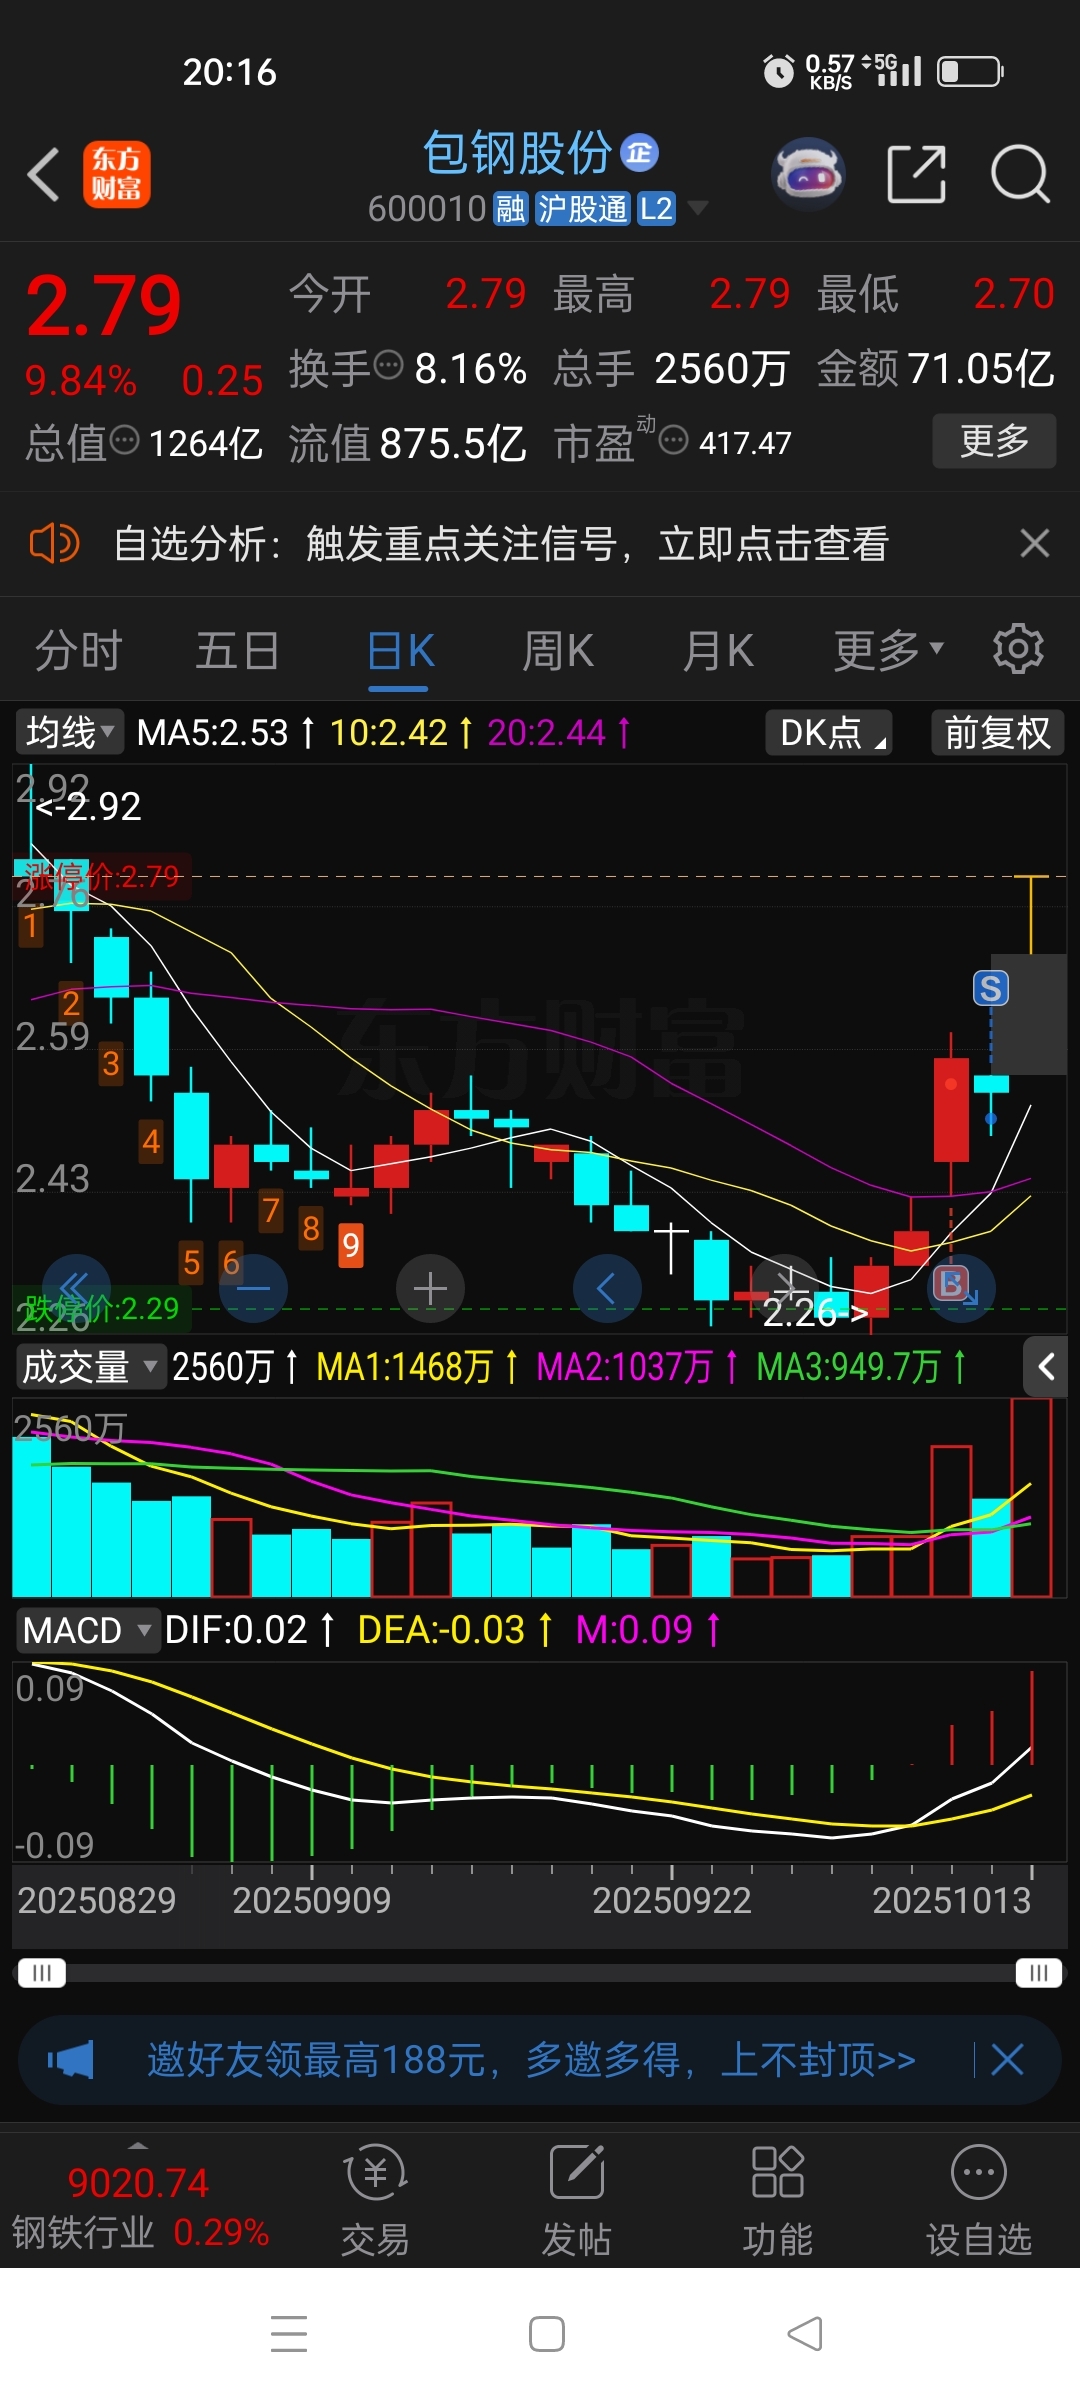
Task: Tap the B buy-point marker
Action: point(951,1283)
